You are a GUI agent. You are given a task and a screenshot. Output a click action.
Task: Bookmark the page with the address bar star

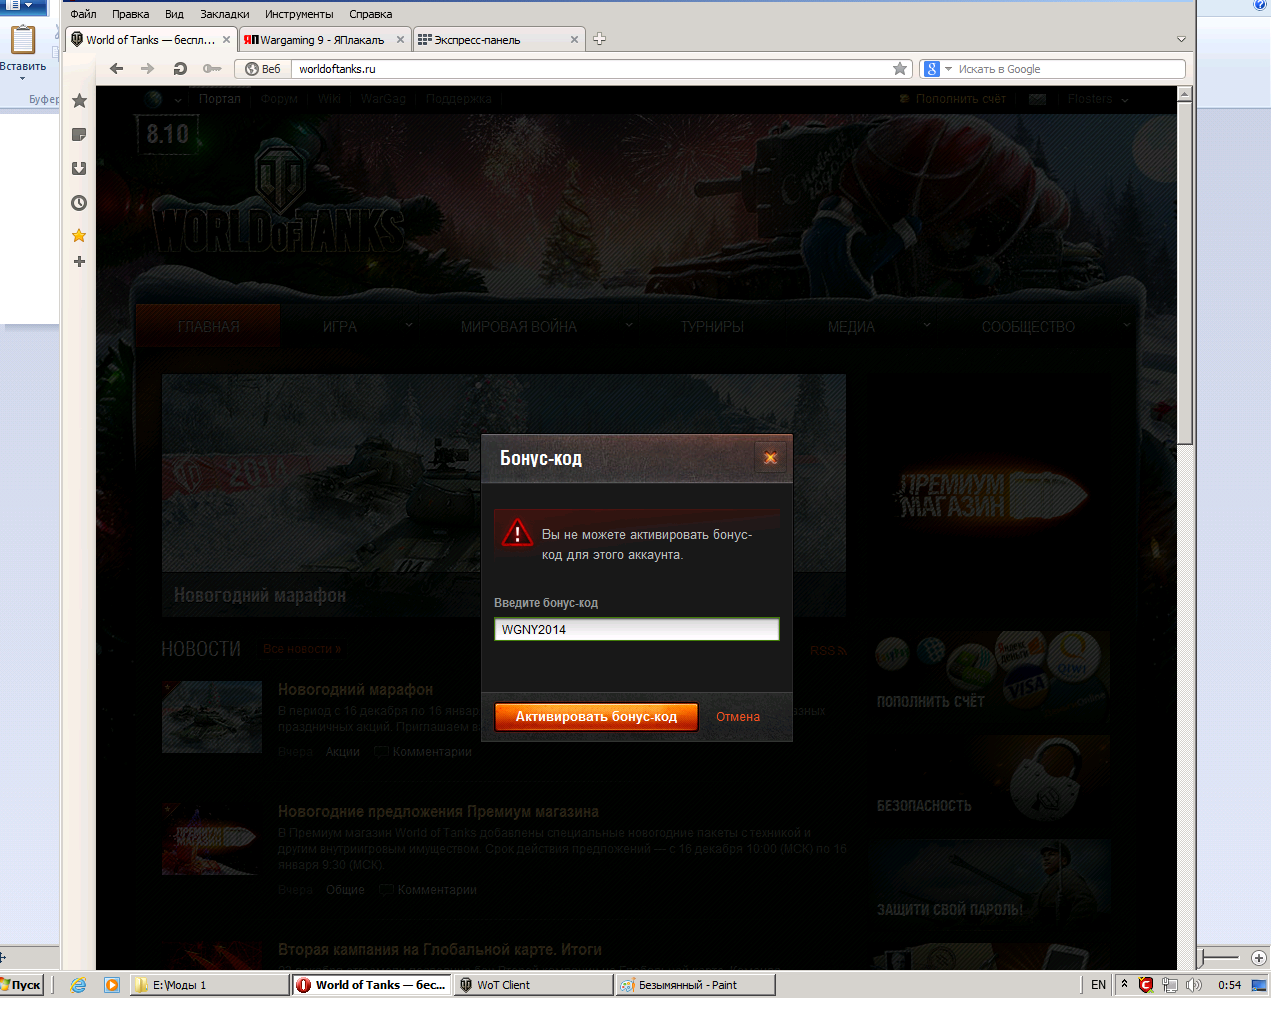[x=900, y=69]
